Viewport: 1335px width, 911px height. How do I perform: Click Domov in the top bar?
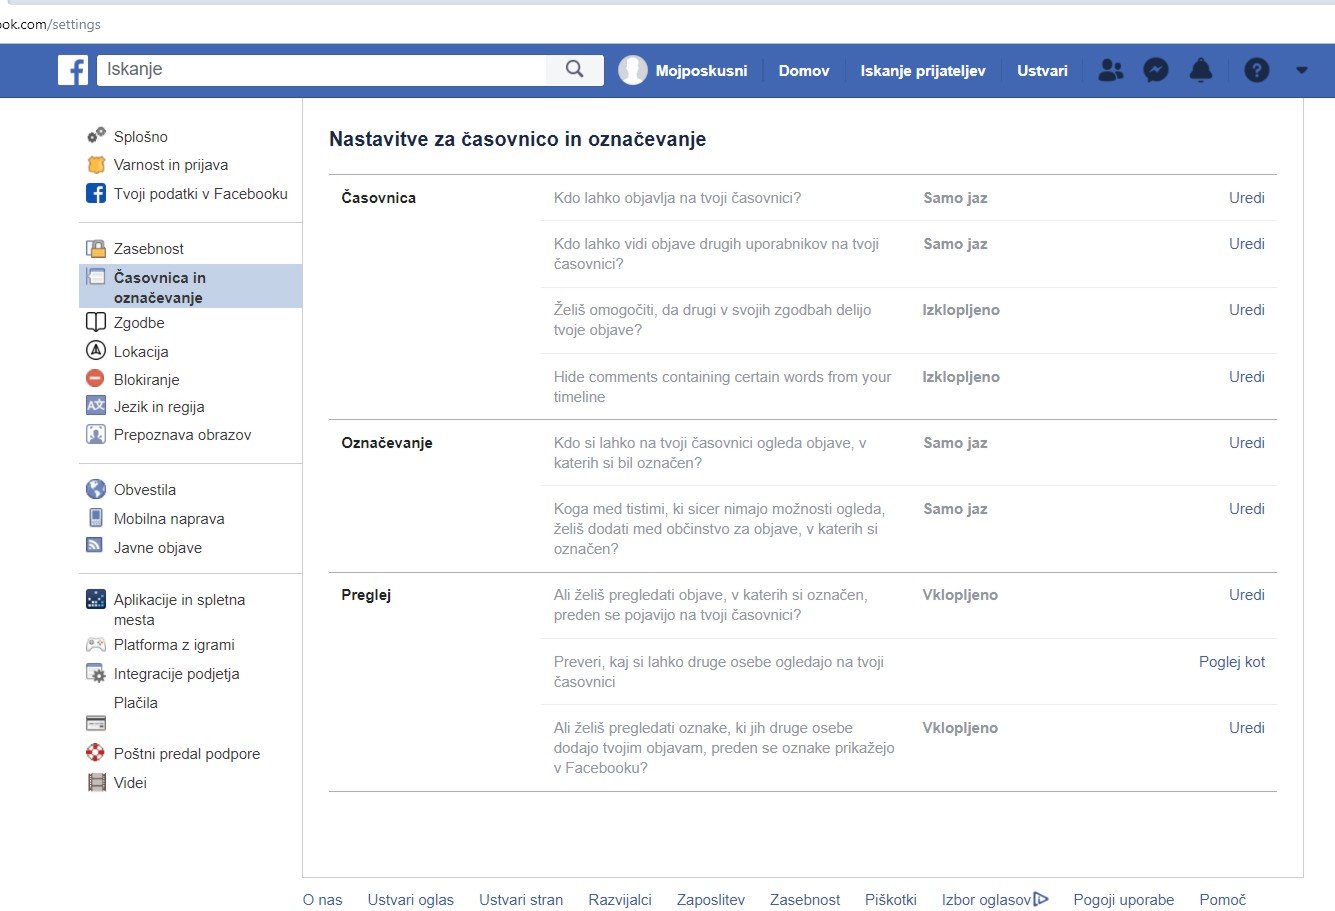pyautogui.click(x=804, y=71)
